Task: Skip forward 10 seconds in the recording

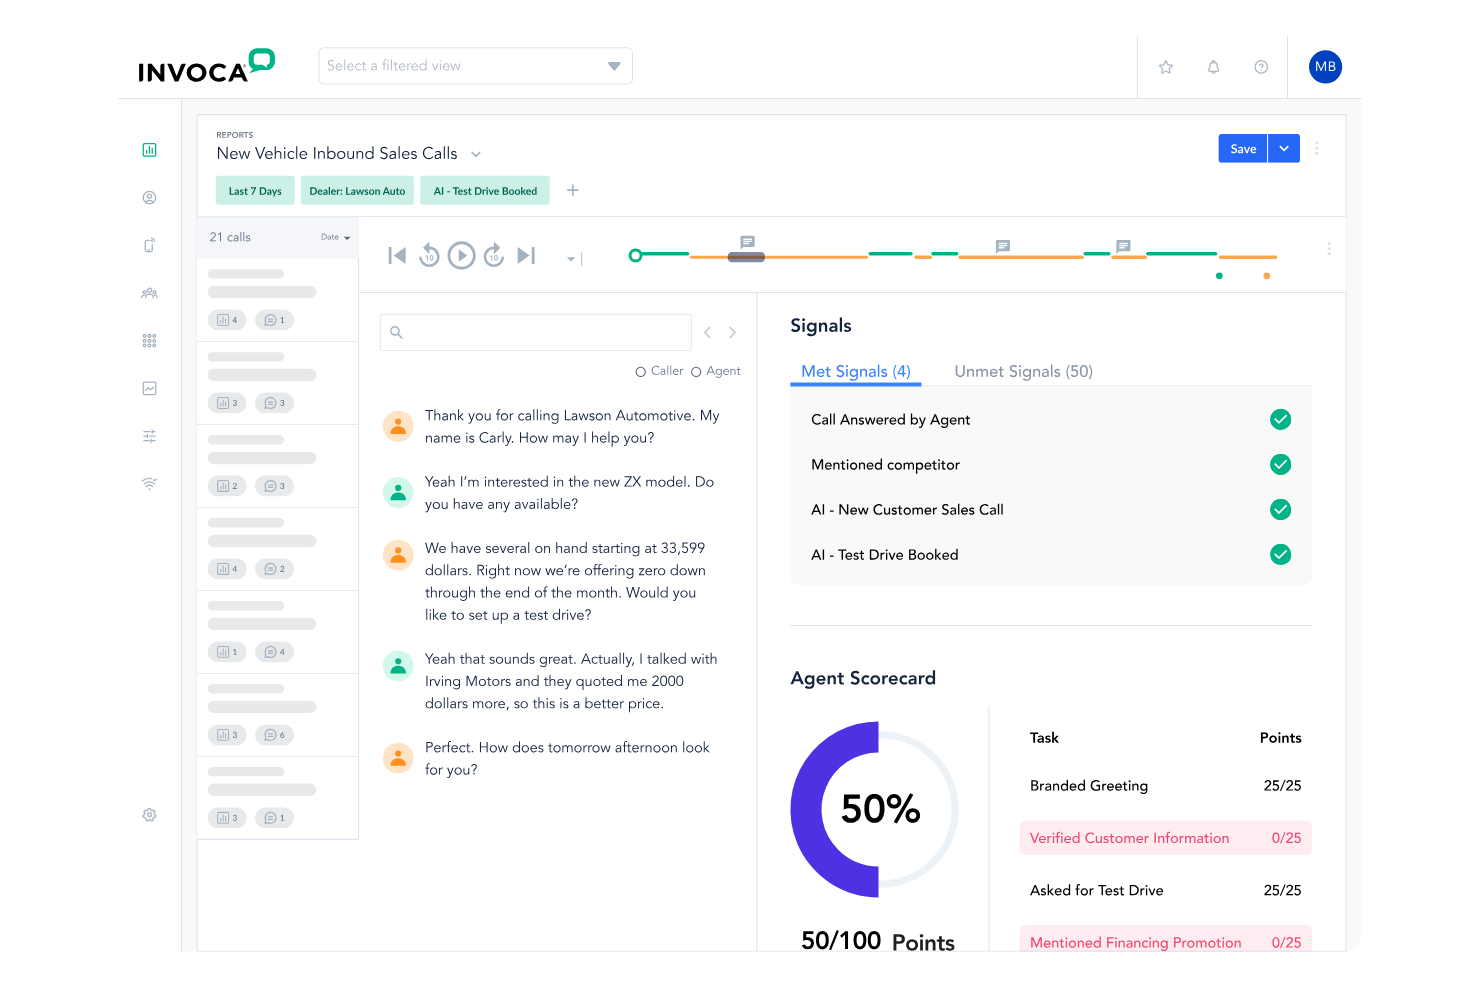Action: 494,255
